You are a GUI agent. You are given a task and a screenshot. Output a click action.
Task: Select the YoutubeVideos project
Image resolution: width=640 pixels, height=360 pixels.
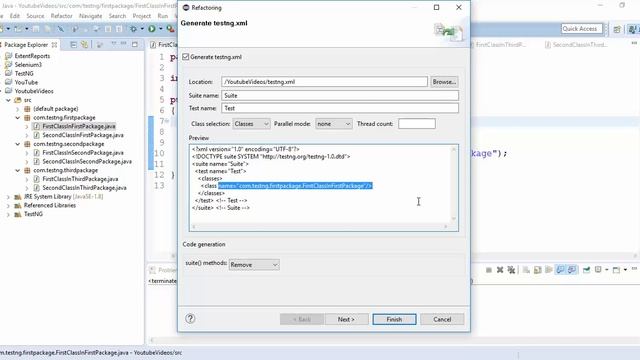tap(34, 91)
